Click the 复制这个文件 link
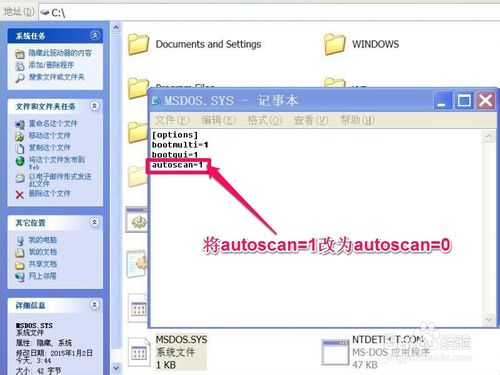 coord(49,148)
